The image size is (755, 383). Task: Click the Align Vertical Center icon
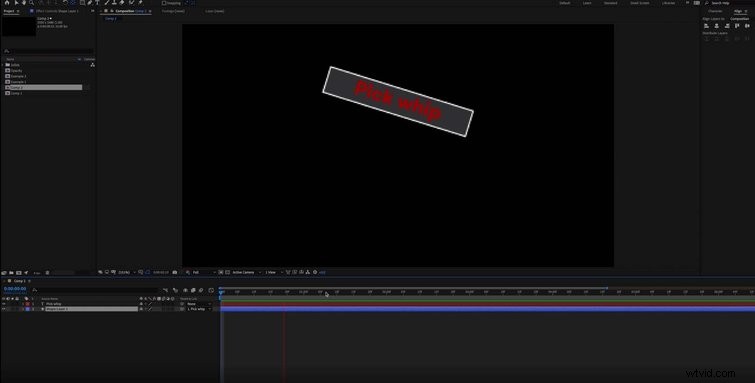click(x=747, y=26)
